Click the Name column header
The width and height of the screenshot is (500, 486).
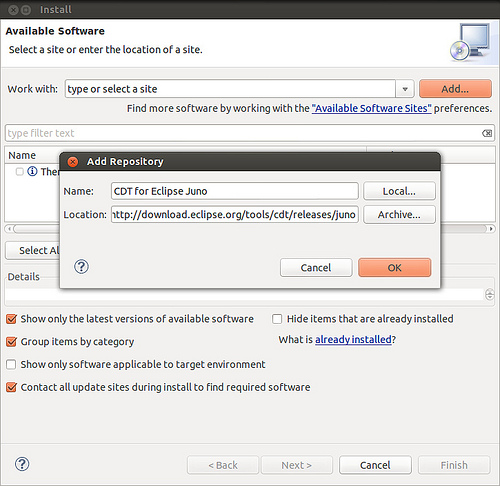click(x=22, y=155)
